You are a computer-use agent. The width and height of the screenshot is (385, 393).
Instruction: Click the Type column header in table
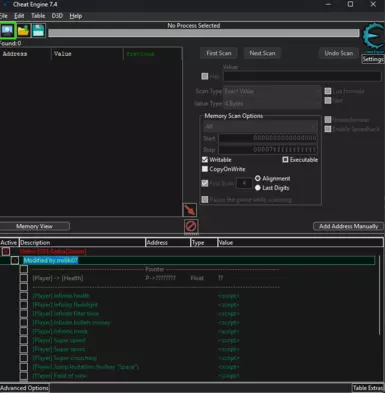pos(204,242)
